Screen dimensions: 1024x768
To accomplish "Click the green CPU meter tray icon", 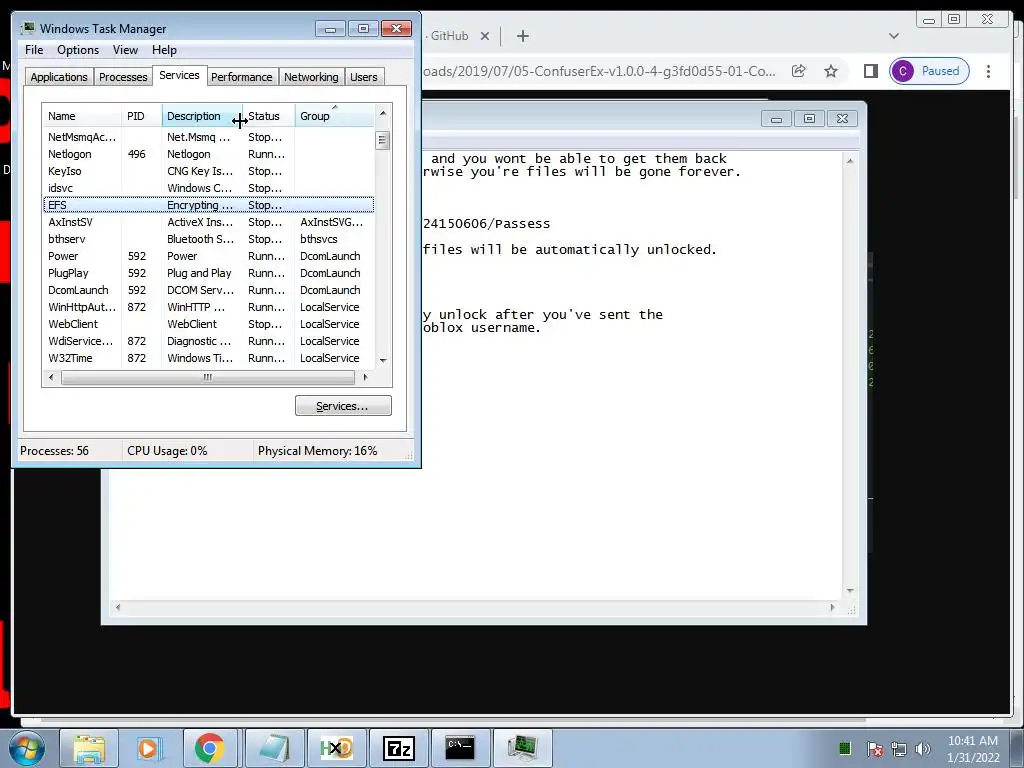I will pos(844,748).
